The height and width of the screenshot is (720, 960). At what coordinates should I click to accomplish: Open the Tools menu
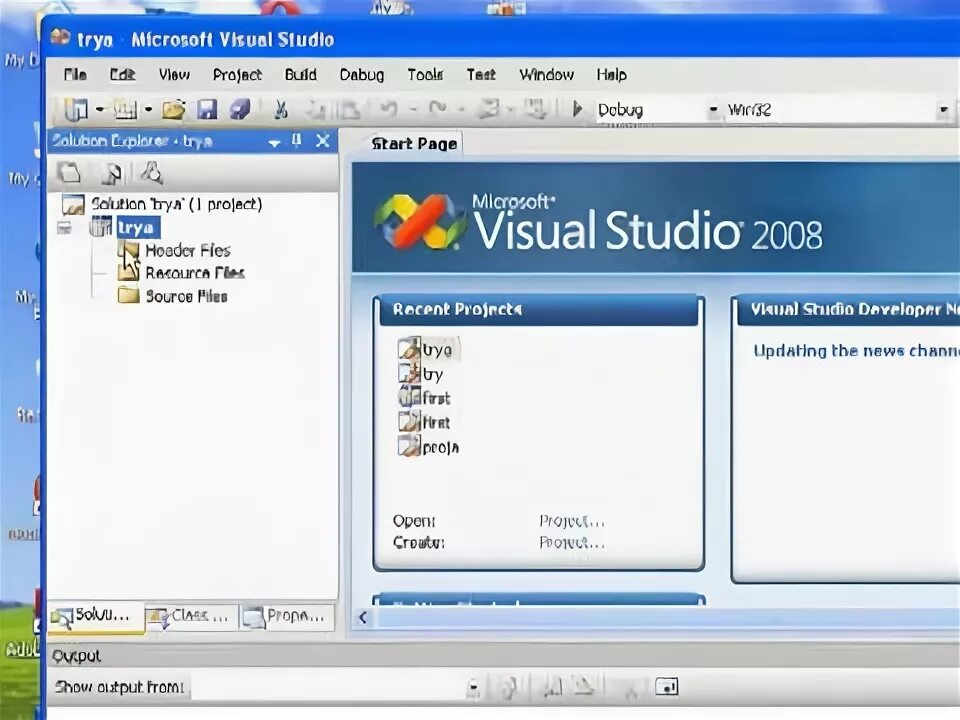tap(425, 75)
